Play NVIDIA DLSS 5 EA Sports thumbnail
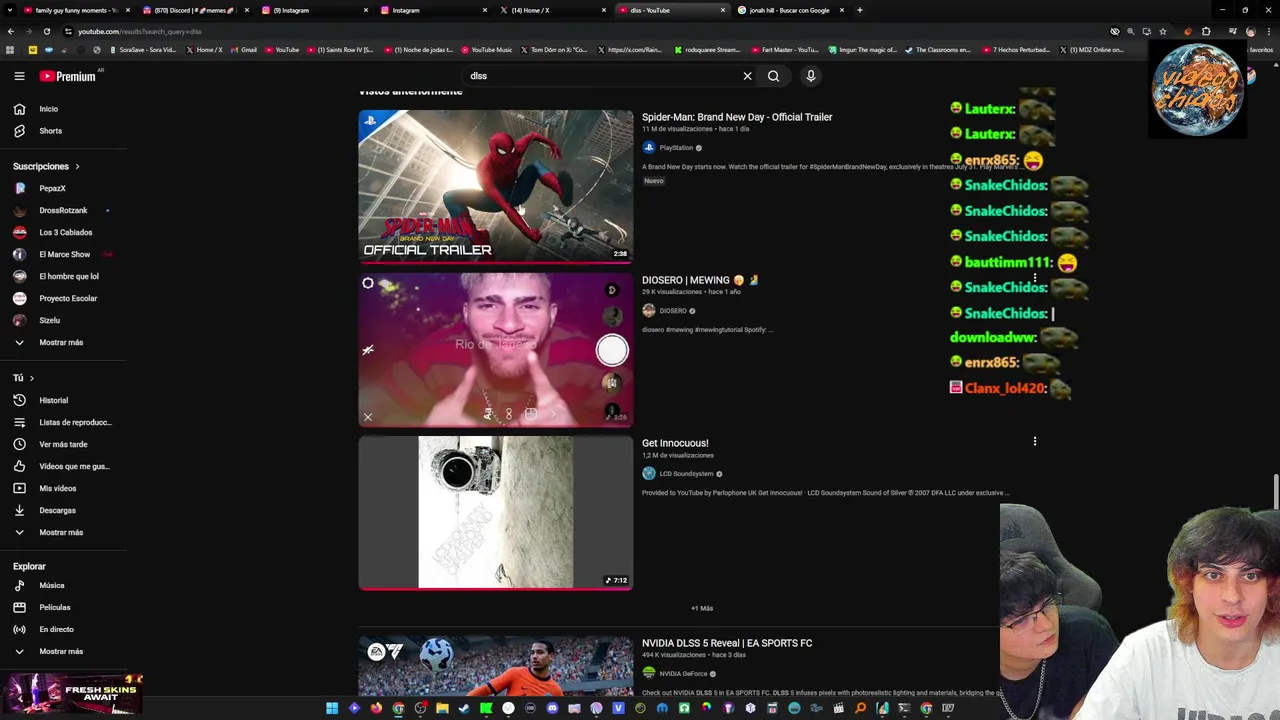This screenshot has height=720, width=1280. point(496,666)
